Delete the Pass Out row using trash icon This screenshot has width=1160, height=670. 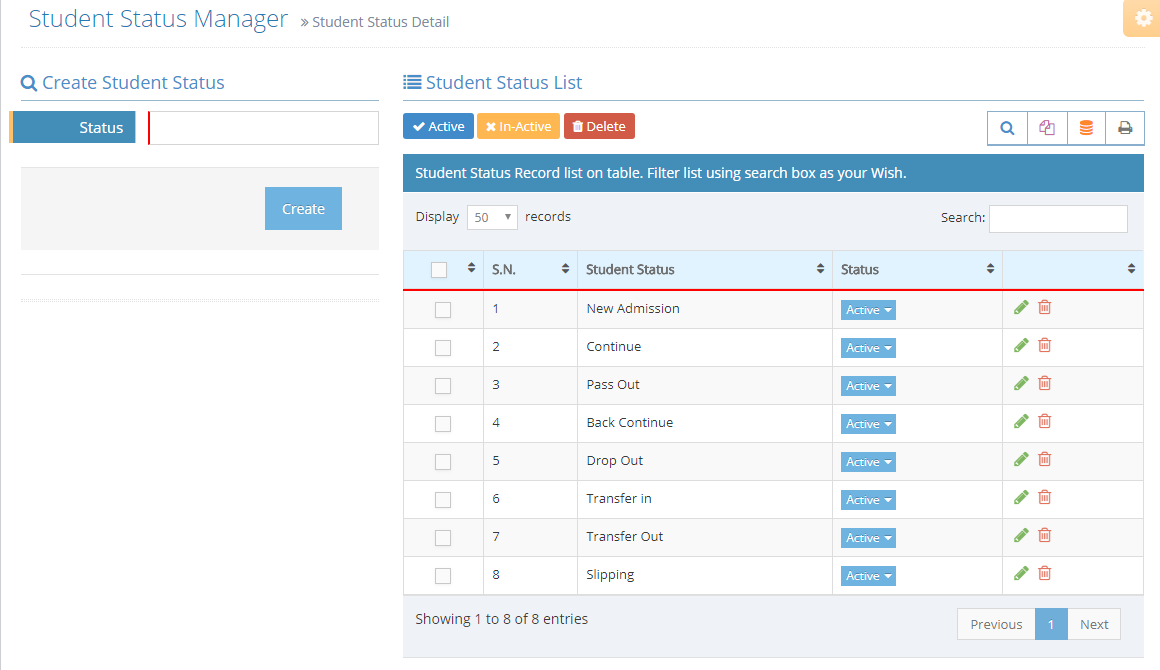click(x=1045, y=384)
